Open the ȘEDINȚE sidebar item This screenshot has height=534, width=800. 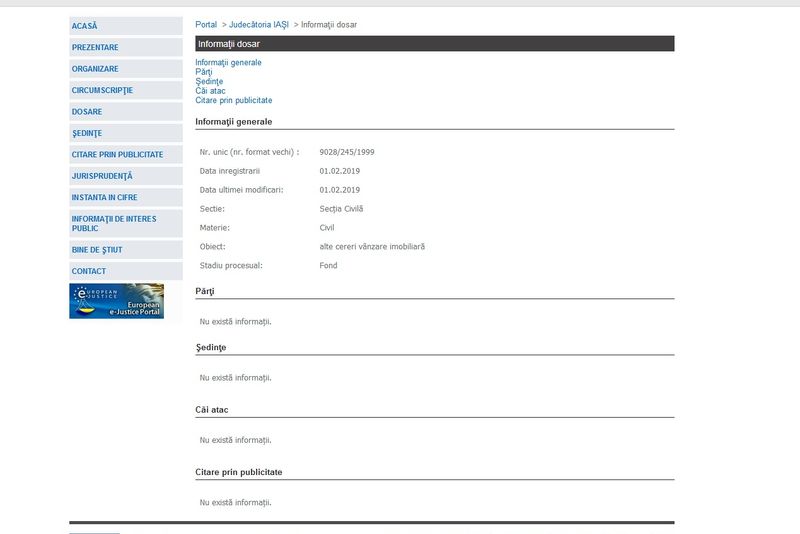(87, 133)
